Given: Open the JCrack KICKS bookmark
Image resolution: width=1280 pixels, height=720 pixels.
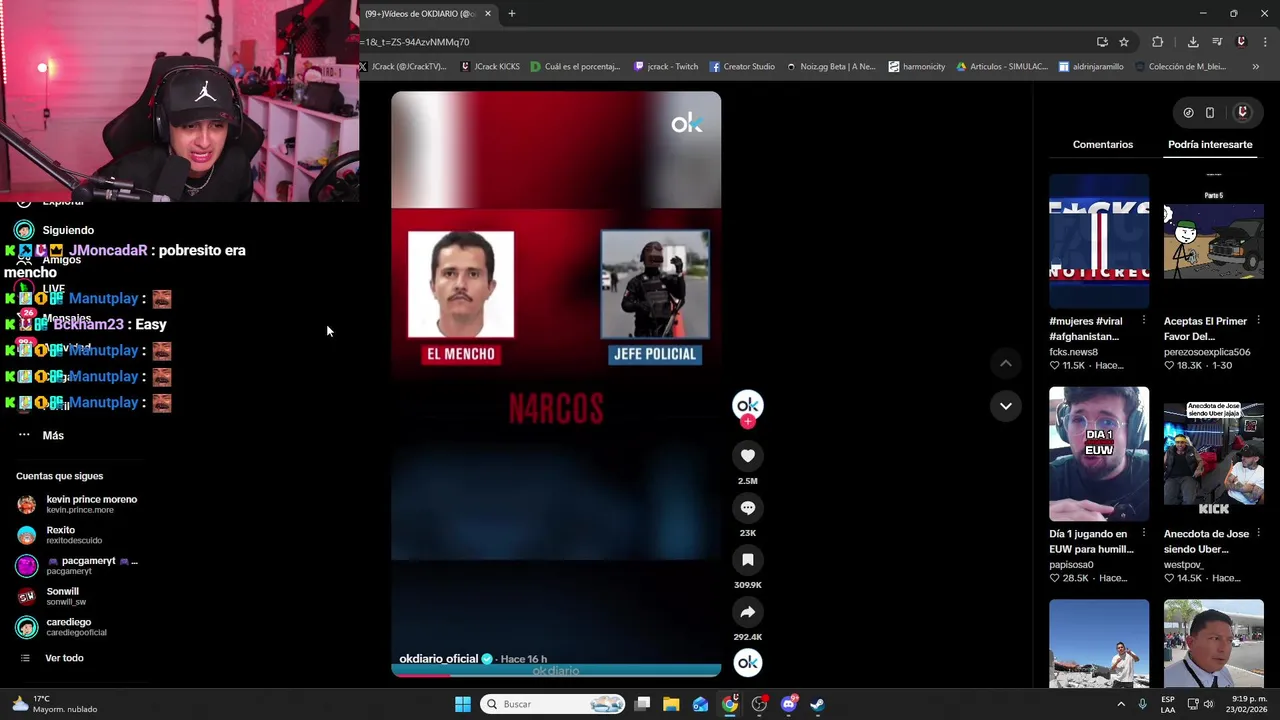Looking at the screenshot, I should pyautogui.click(x=490, y=67).
